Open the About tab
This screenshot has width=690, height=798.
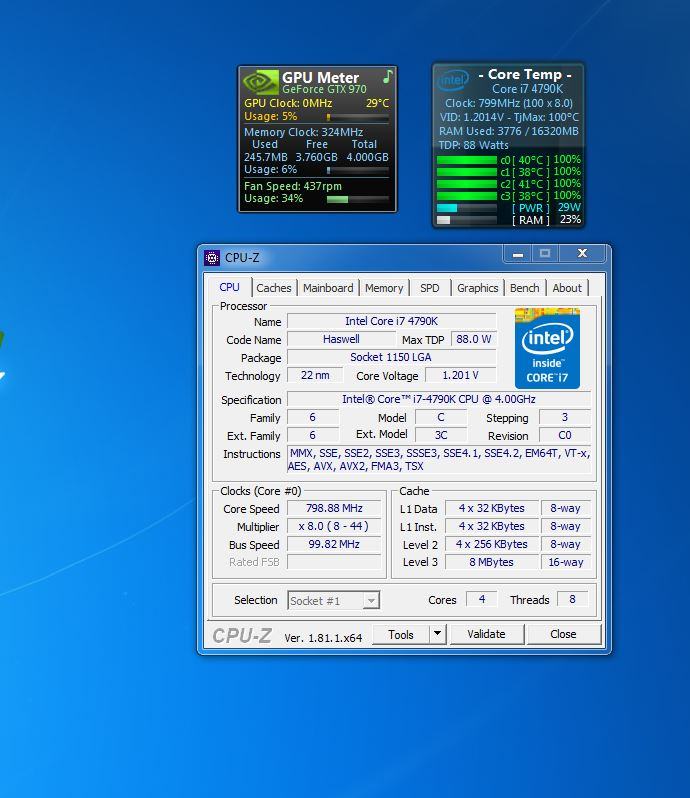point(567,288)
